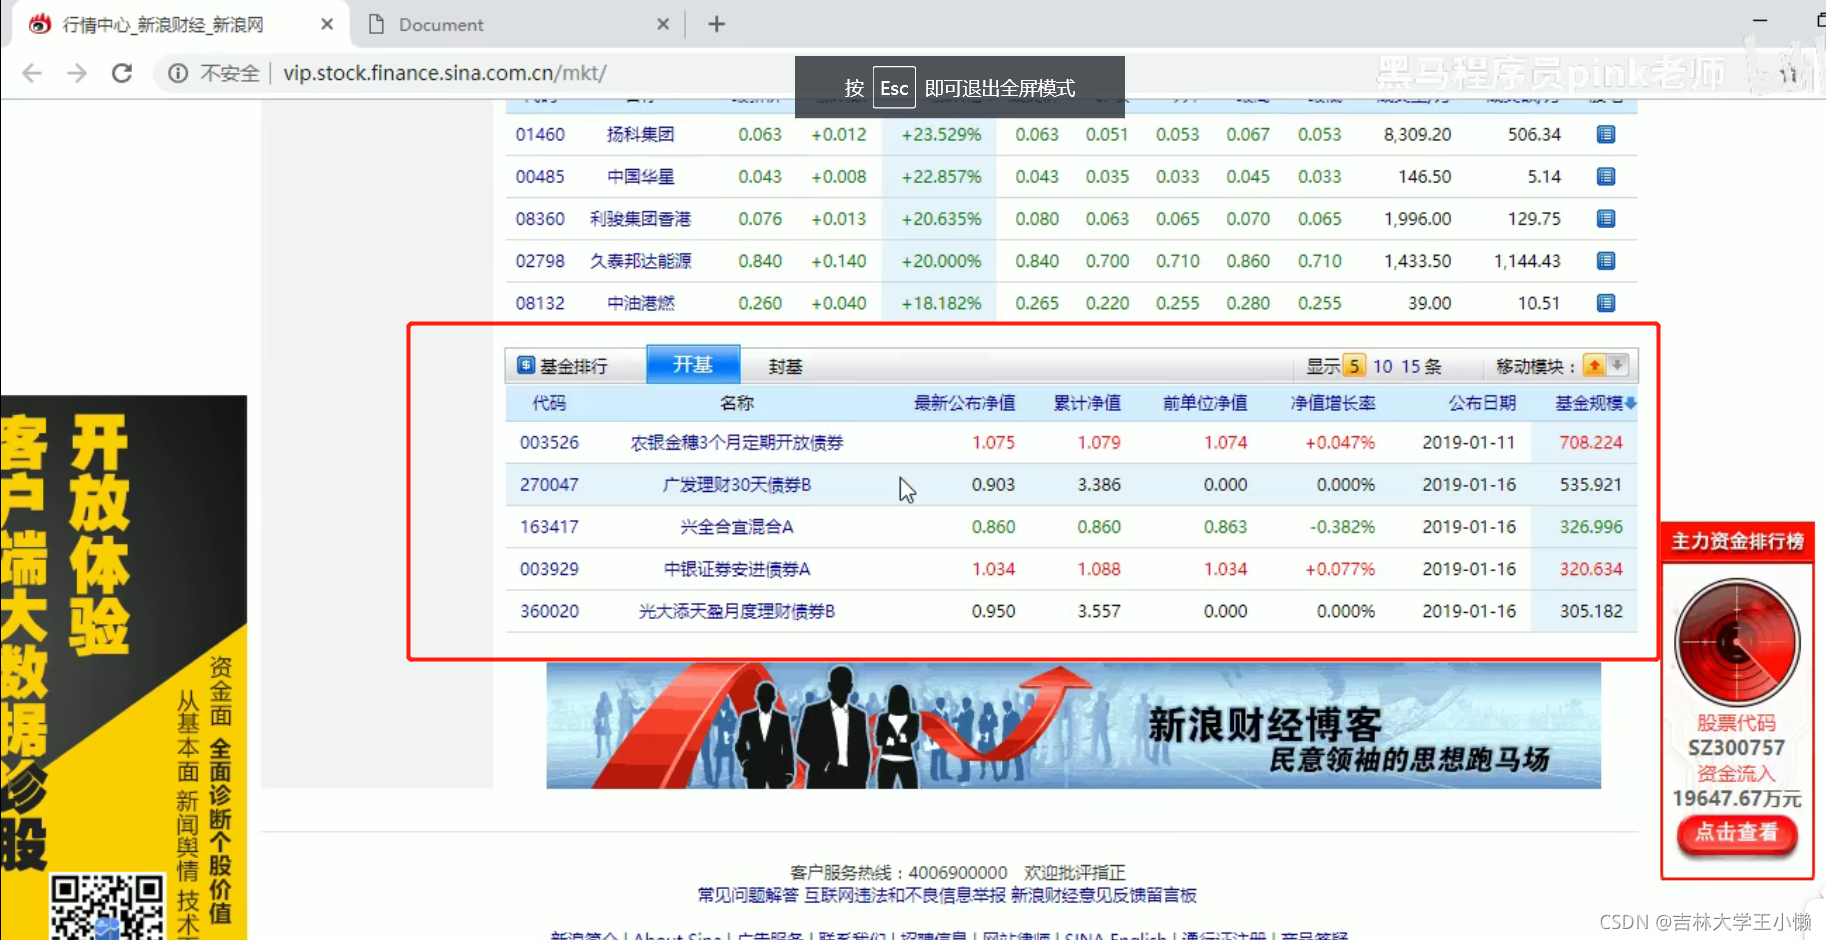
Task: Click the browser back arrow
Action: tap(31, 72)
